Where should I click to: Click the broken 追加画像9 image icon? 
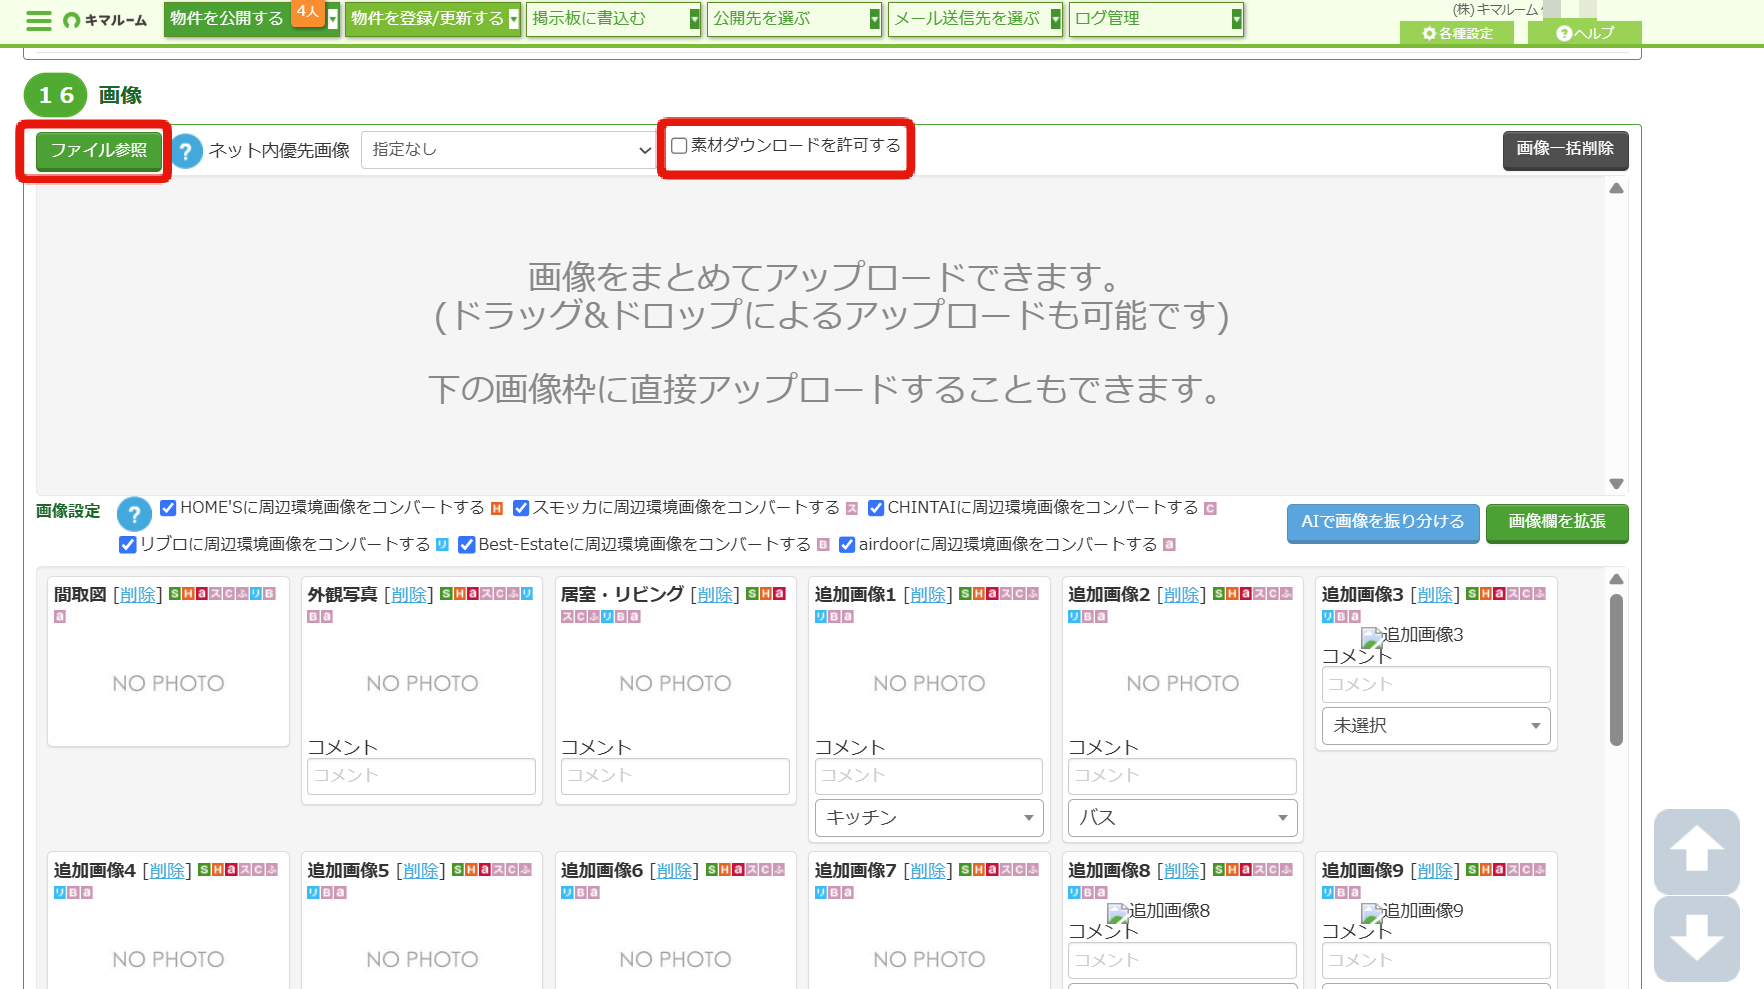1372,913
